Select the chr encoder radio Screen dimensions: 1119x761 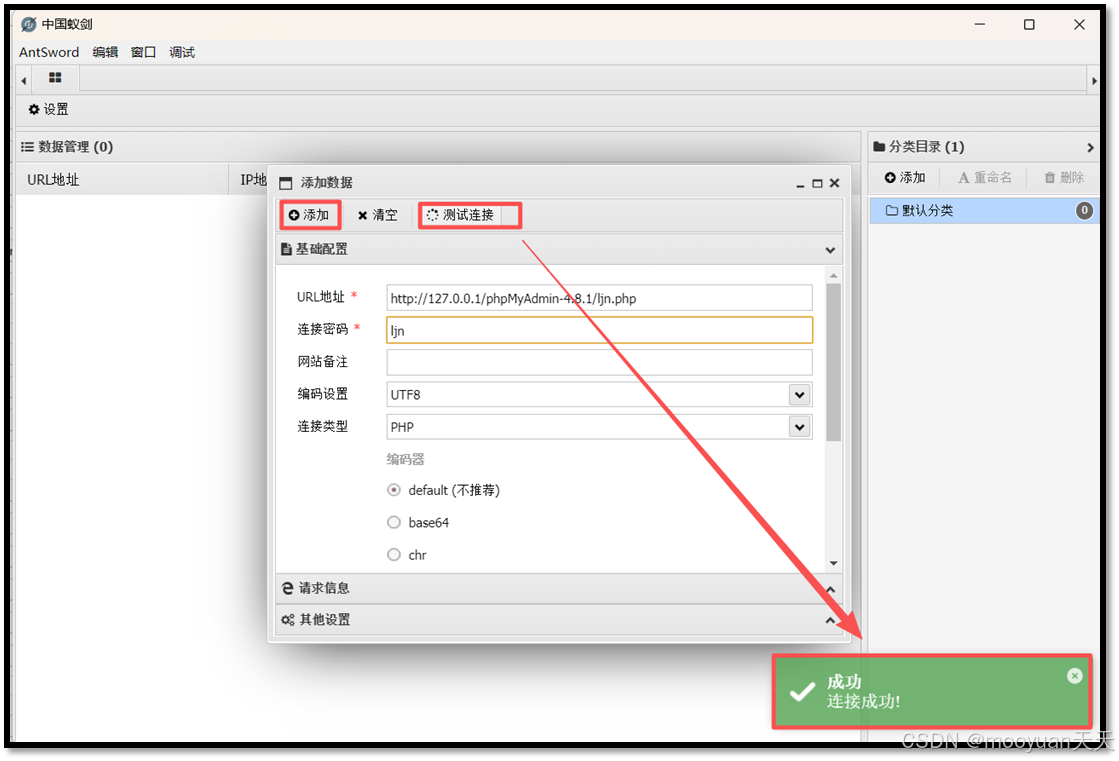pyautogui.click(x=393, y=554)
